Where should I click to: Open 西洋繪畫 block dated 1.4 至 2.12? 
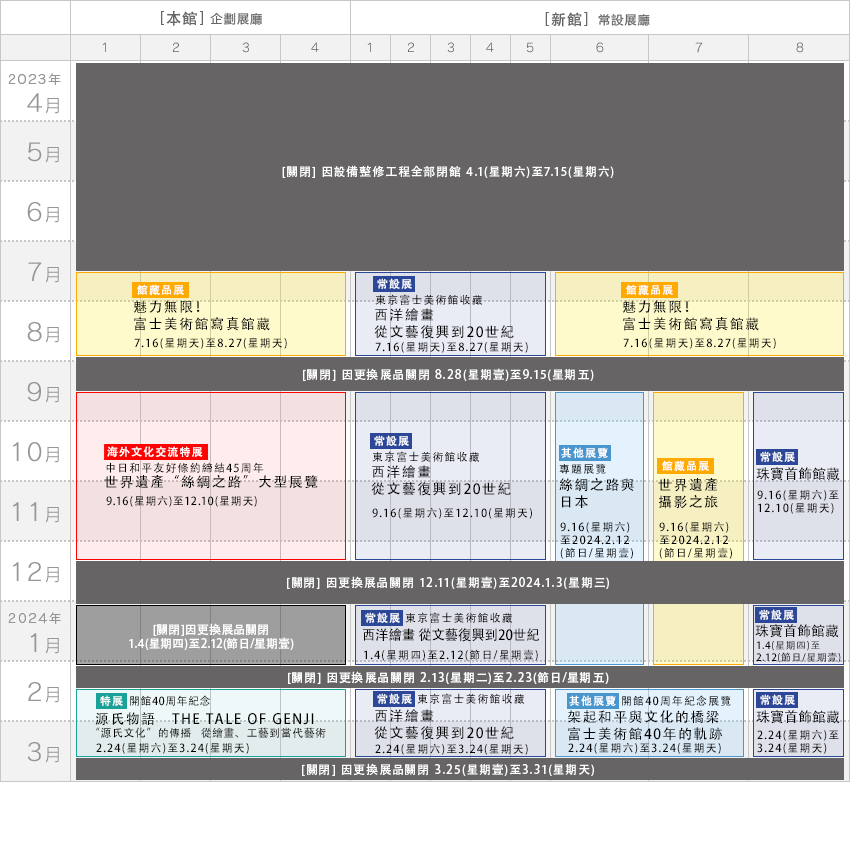click(450, 635)
